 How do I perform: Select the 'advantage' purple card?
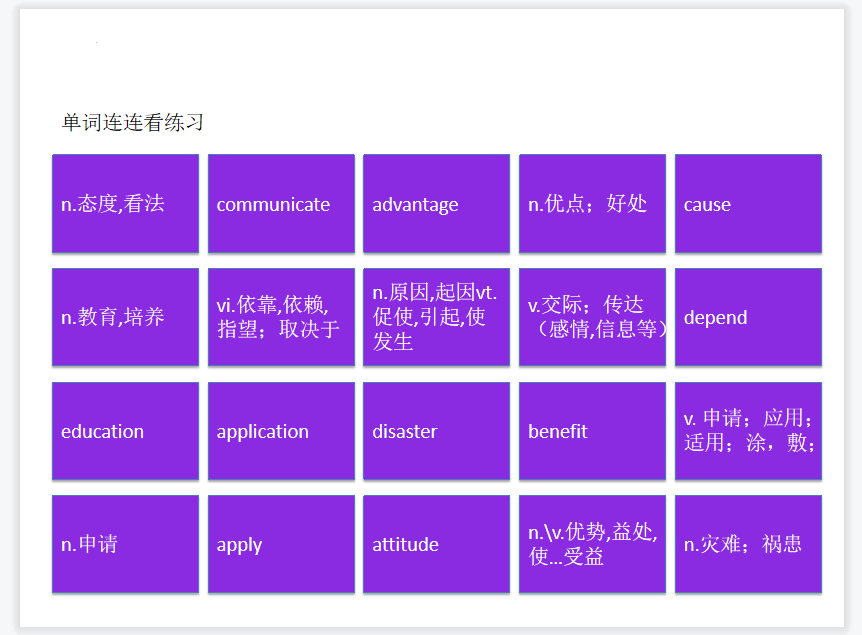[x=436, y=204]
